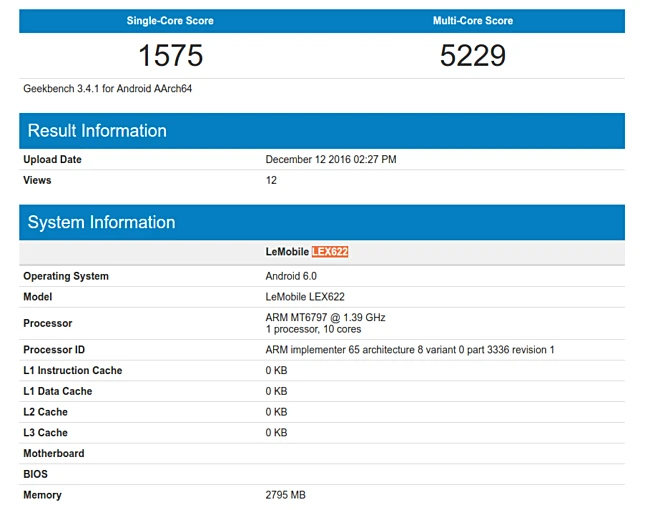Screen dimensions: 650x510
Task: Click the Single-Core Score header
Action: click(x=170, y=21)
